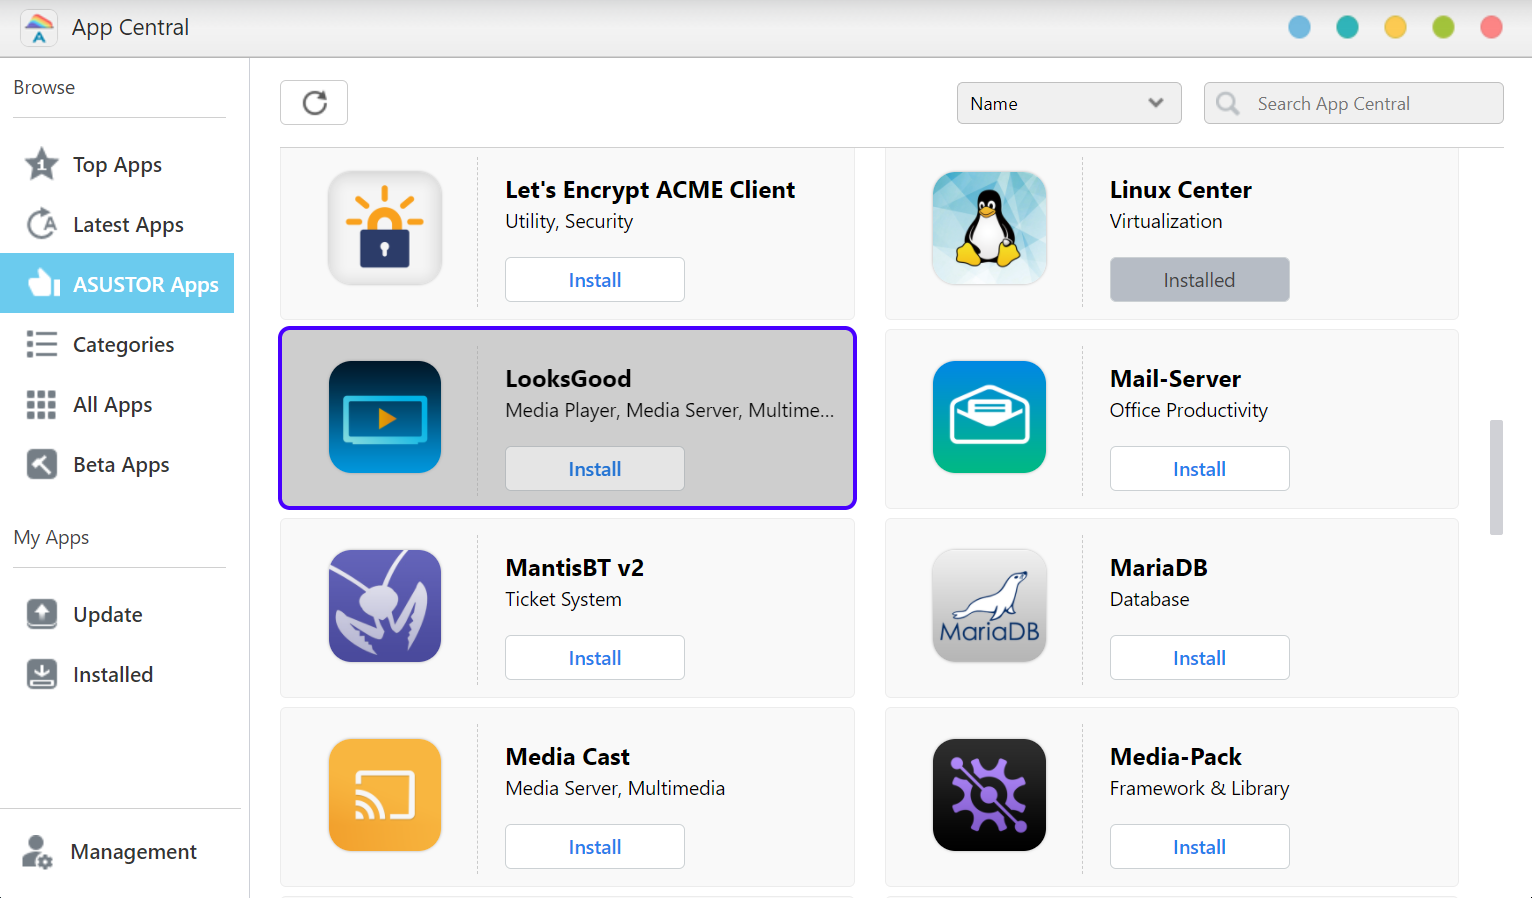The height and width of the screenshot is (898, 1532).
Task: Open Beta Apps section
Action: tap(117, 464)
